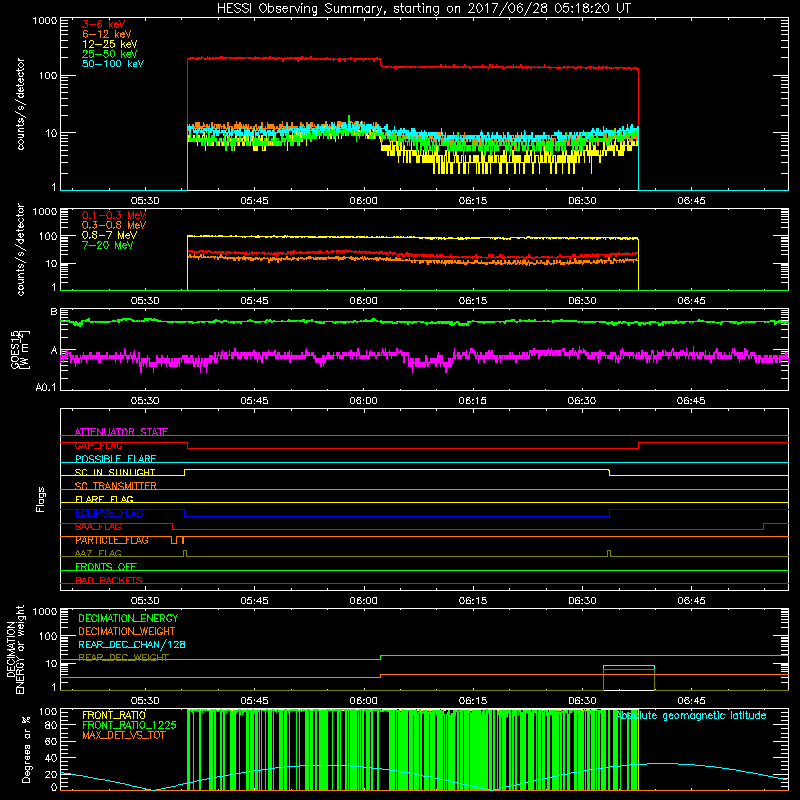Click the HESSI Observing Summary title text
This screenshot has width=800, height=800.
[424, 8]
